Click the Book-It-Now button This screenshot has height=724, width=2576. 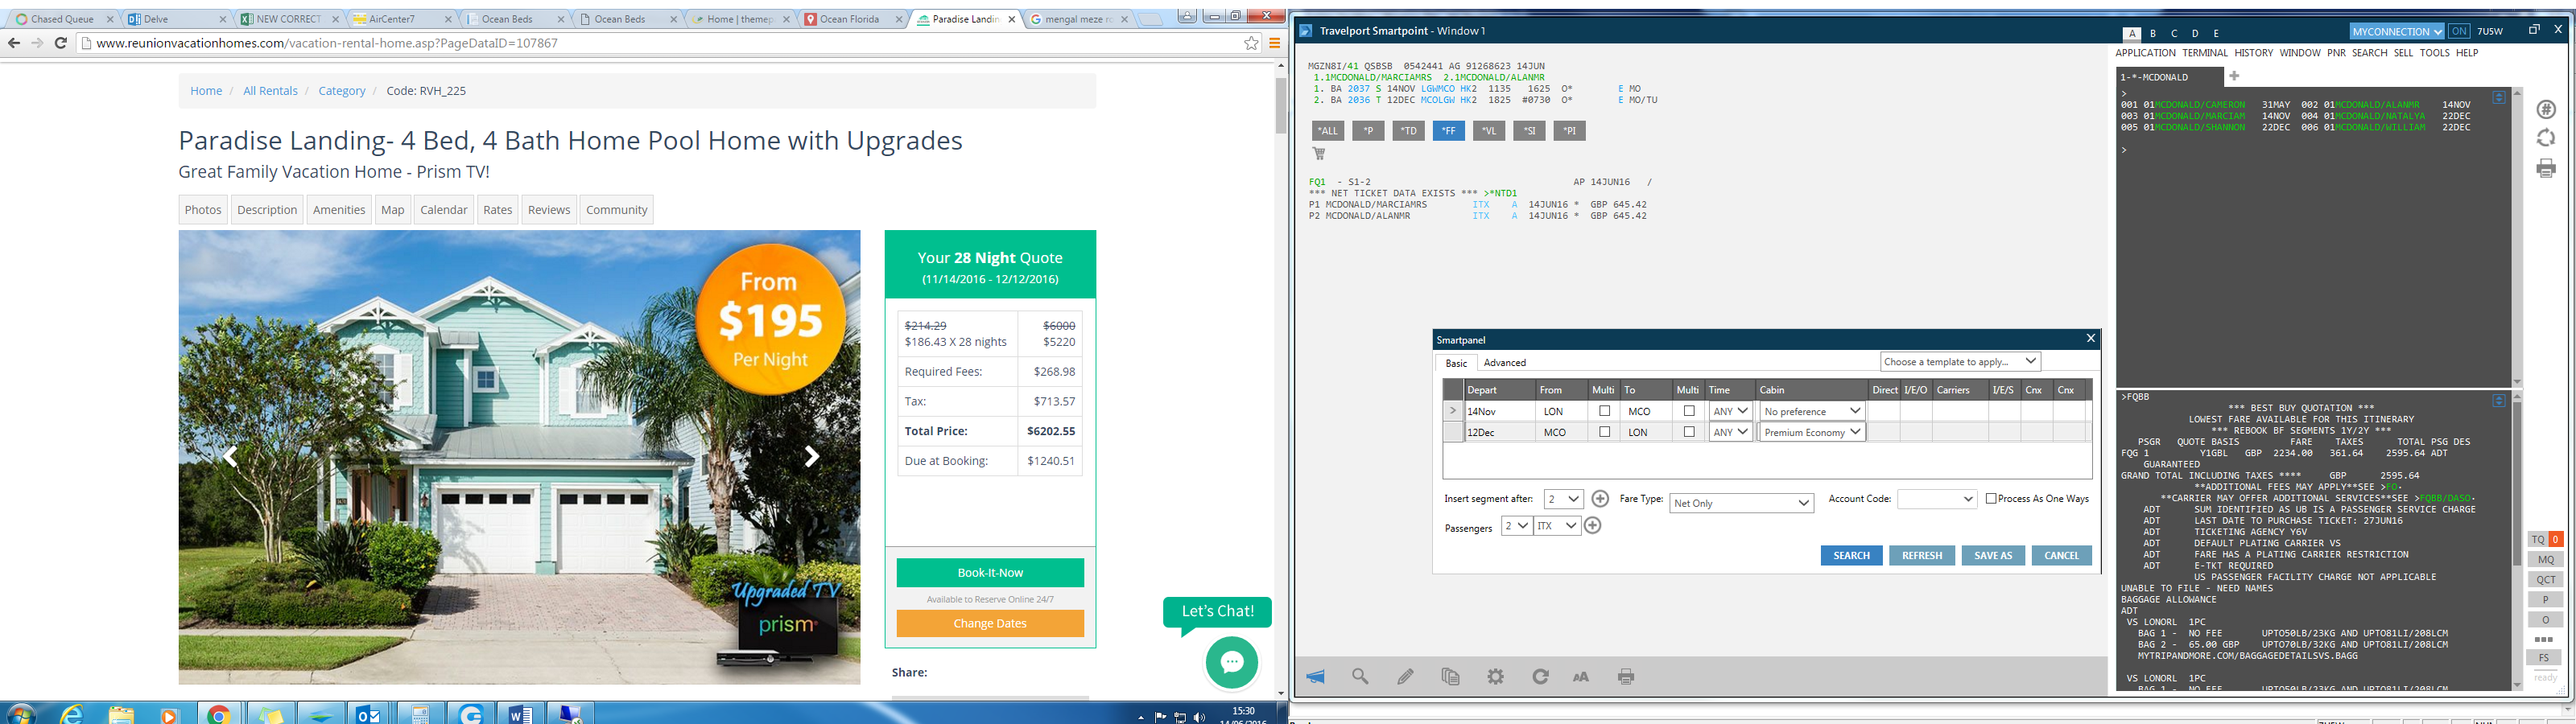coord(990,573)
